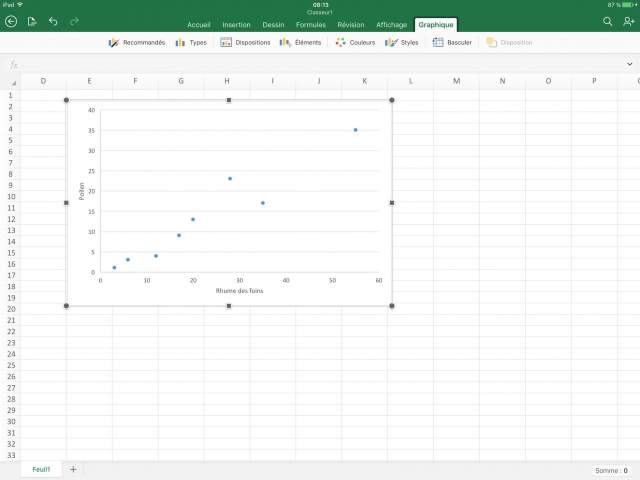This screenshot has height=480, width=640.
Task: Tap the formula bar input field
Action: pos(320,64)
